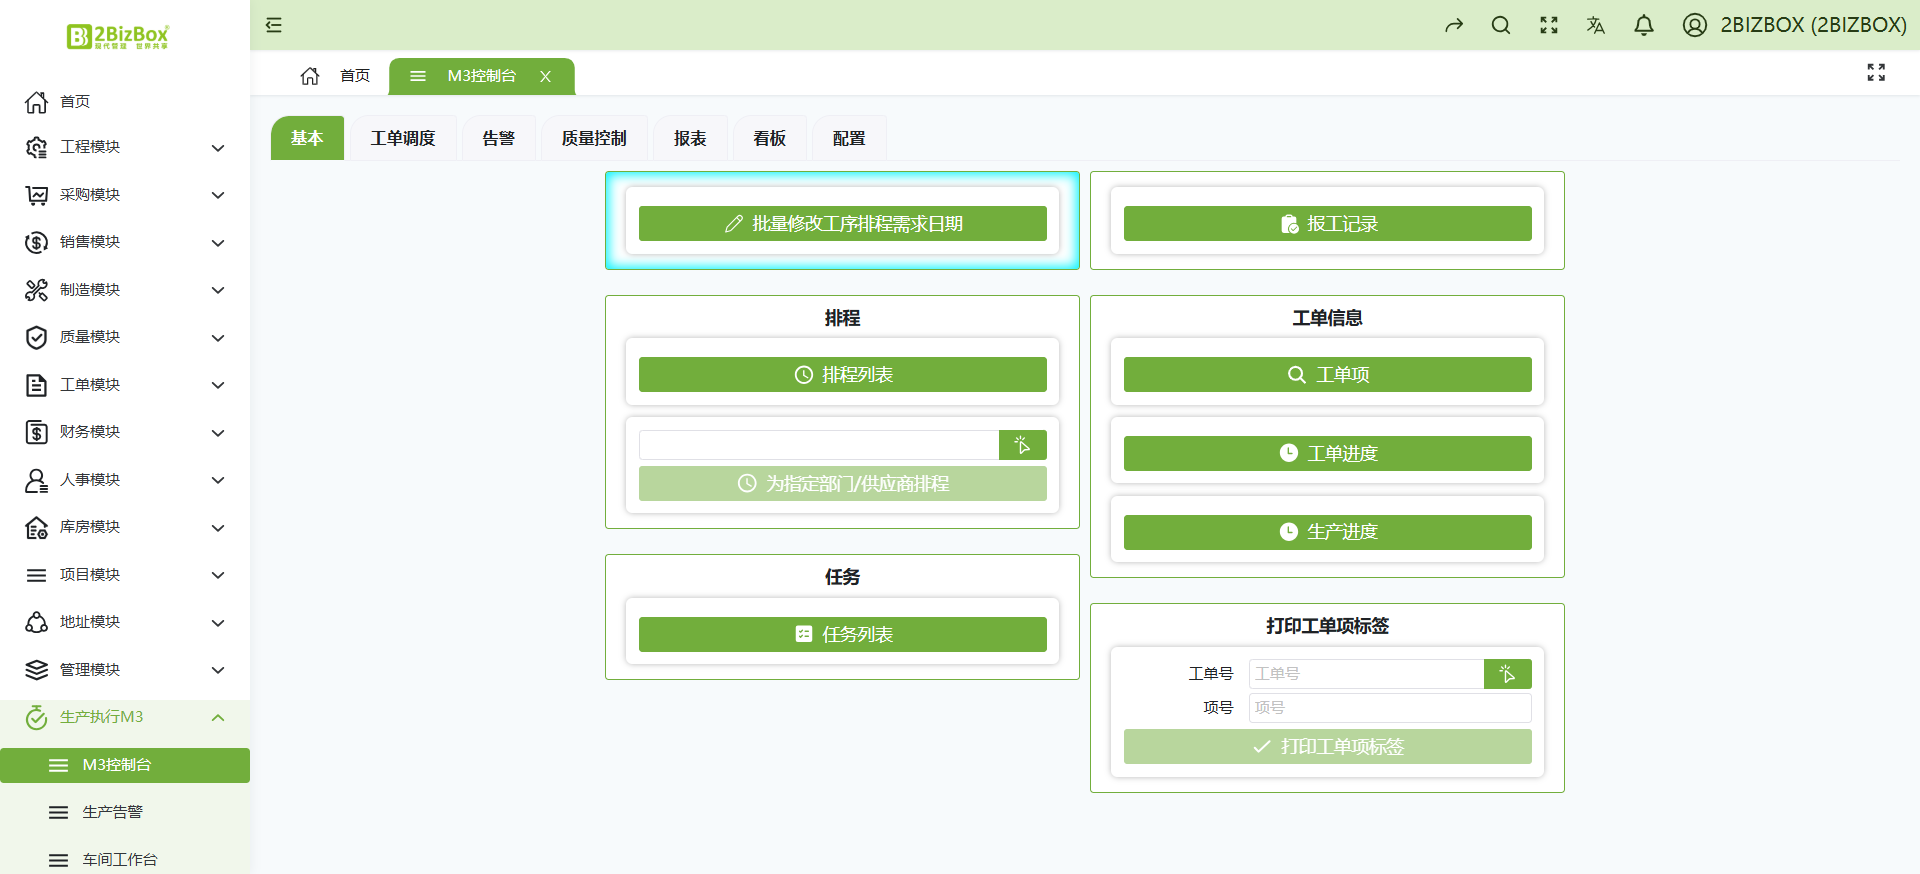
Task: Expand the 财务模块 chevron
Action: point(218,433)
